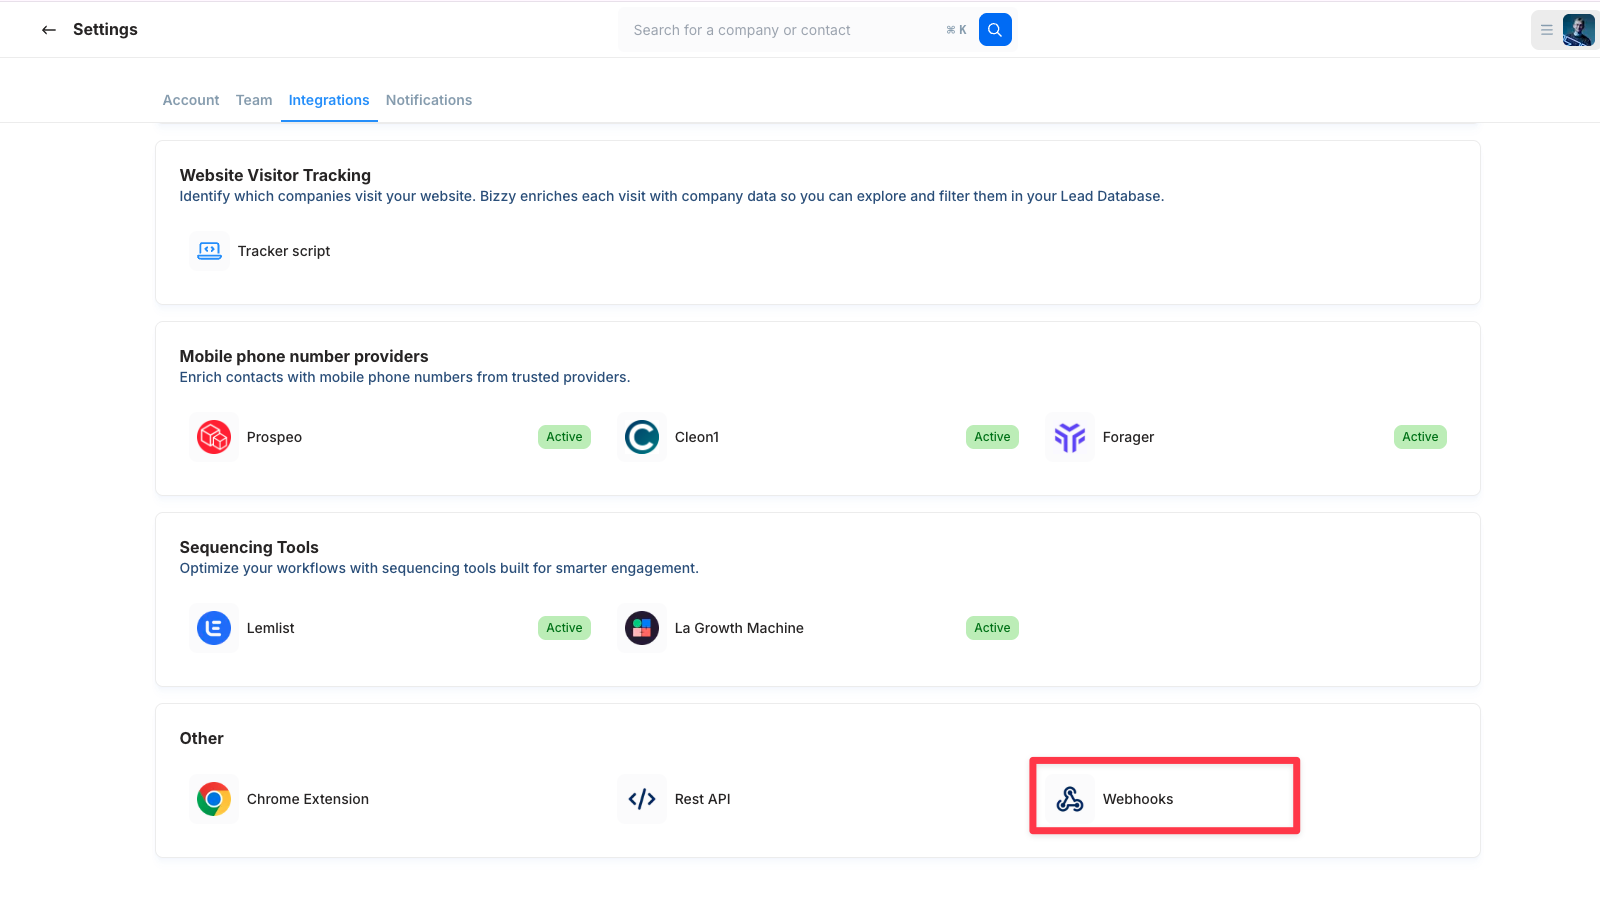This screenshot has height=922, width=1600.
Task: Click the Other section heading
Action: (201, 738)
